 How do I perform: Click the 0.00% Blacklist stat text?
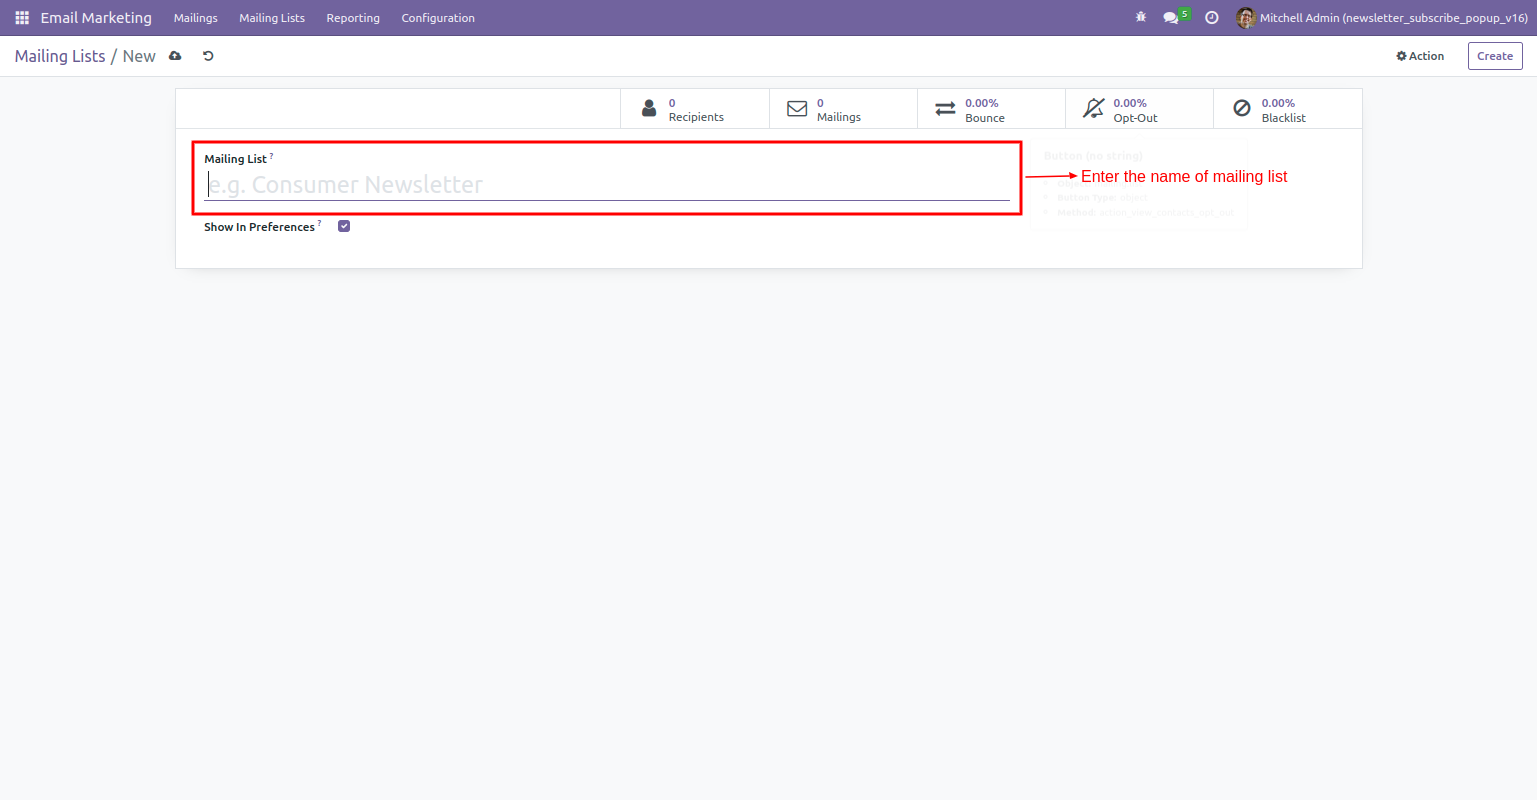pos(1284,110)
